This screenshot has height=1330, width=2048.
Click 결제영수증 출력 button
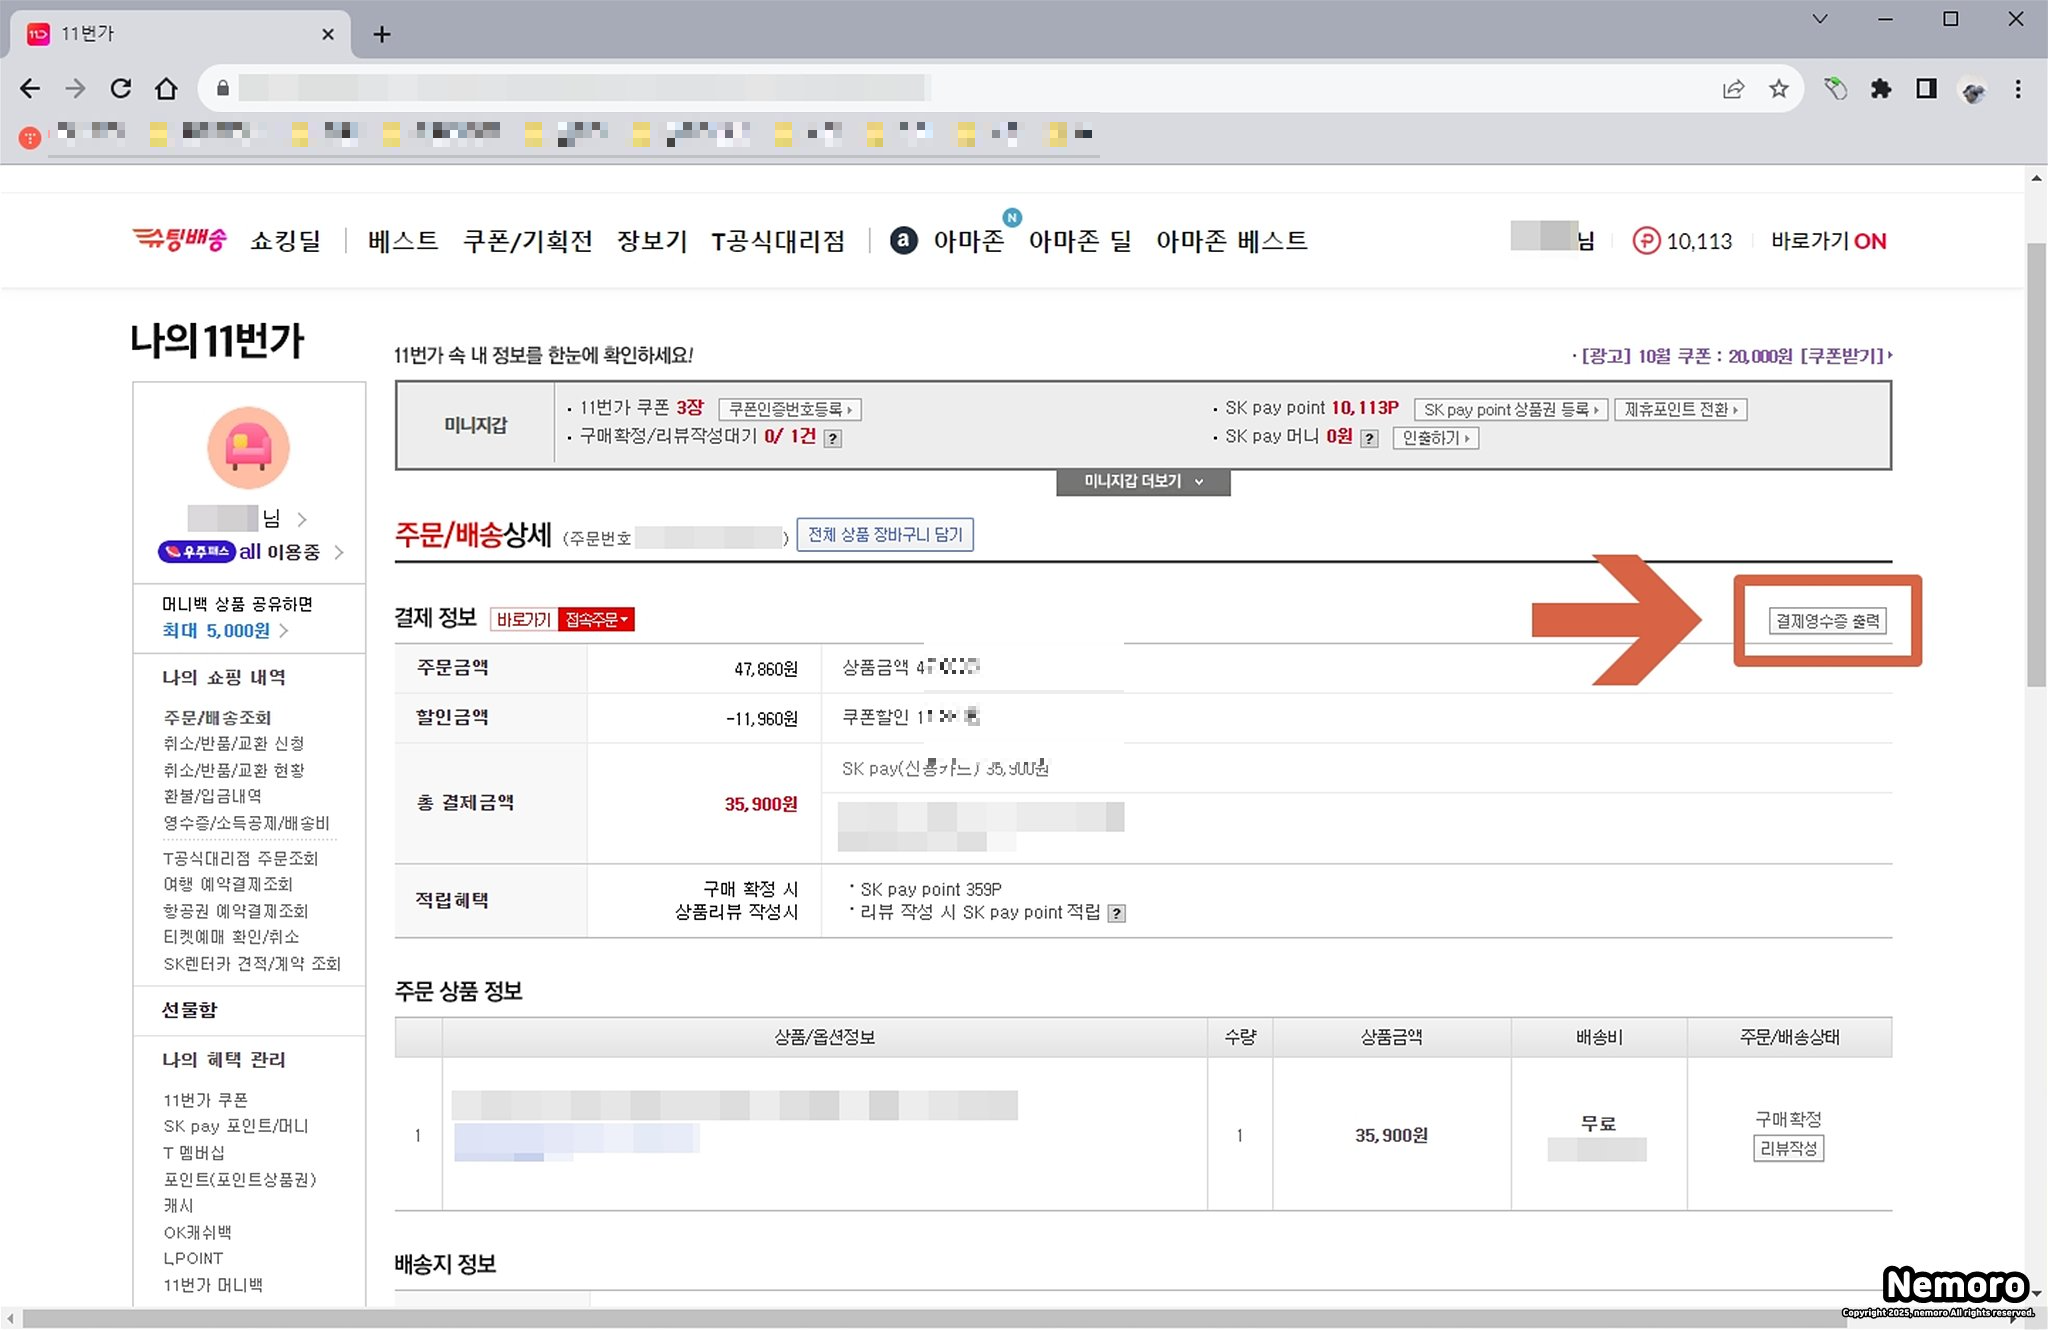coord(1827,621)
